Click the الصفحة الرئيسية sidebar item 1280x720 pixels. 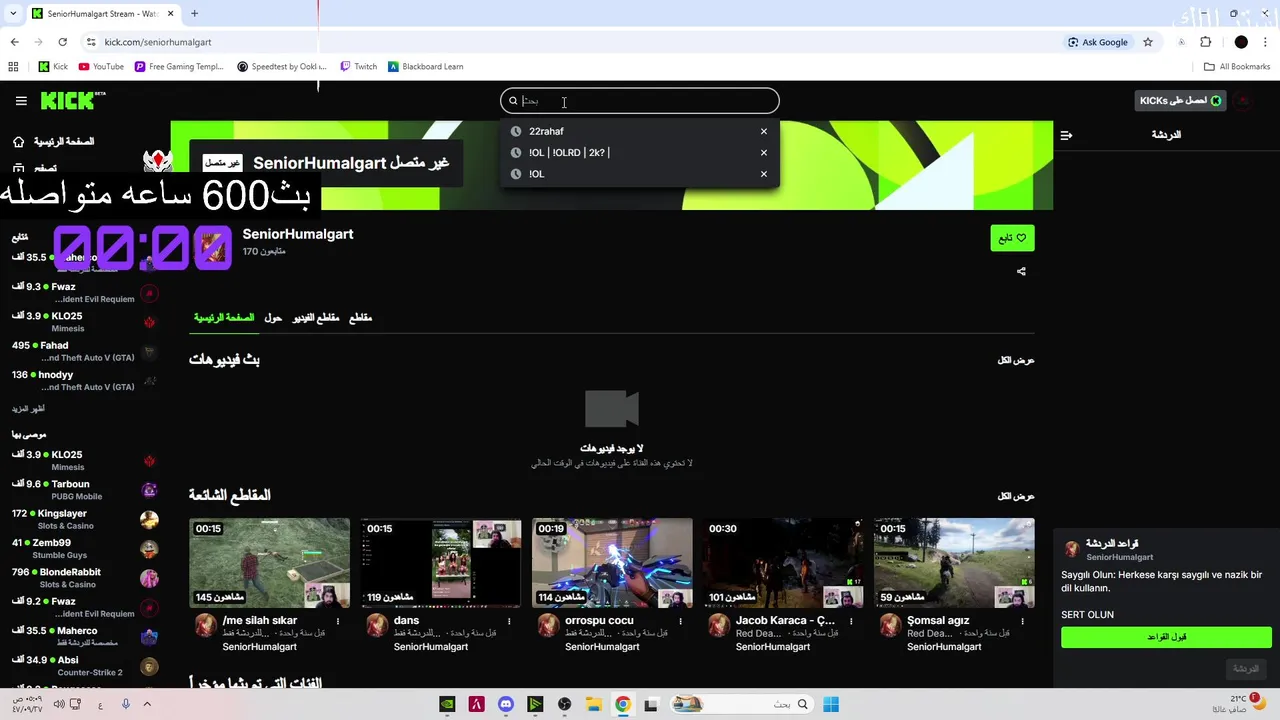pyautogui.click(x=54, y=142)
